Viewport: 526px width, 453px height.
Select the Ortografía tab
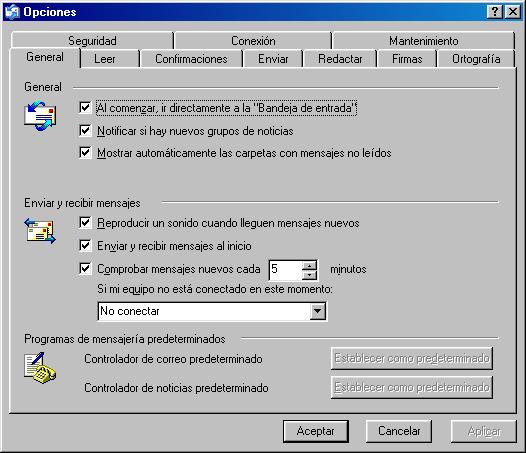coord(476,59)
